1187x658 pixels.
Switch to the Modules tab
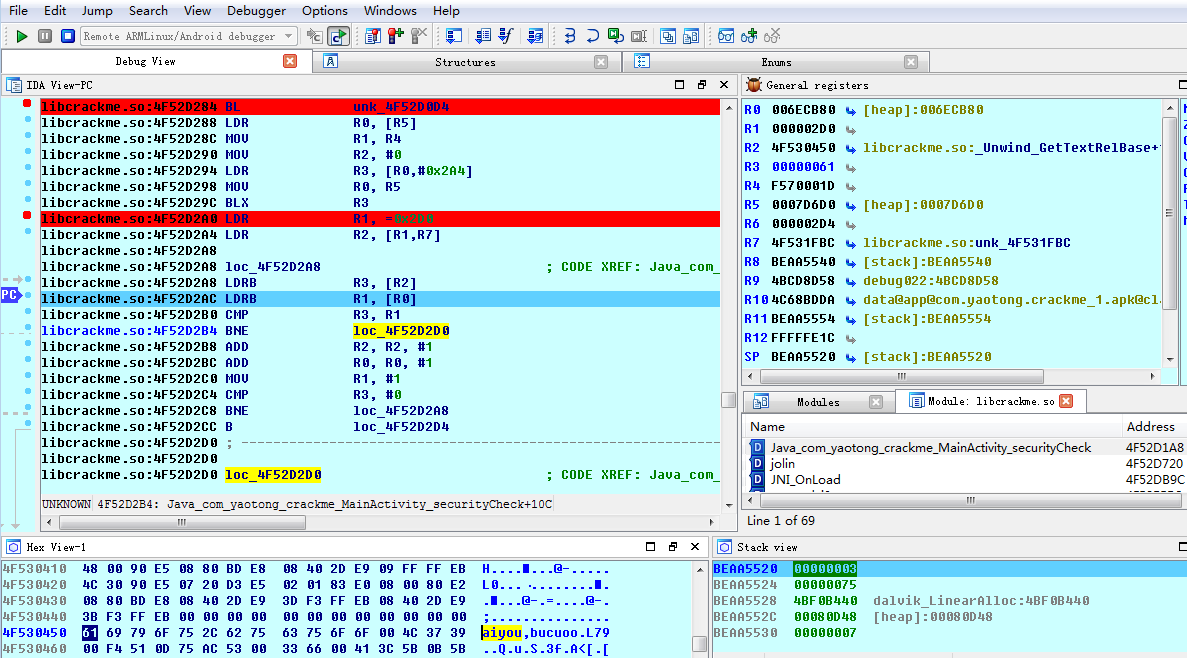pos(817,402)
